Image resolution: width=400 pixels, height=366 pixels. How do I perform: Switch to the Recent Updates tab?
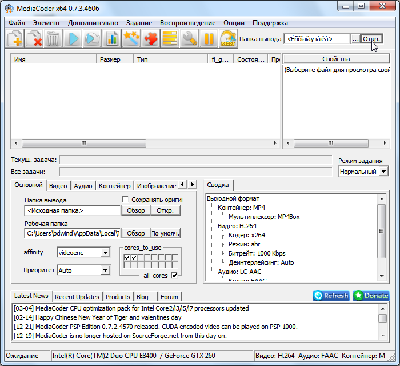point(77,297)
